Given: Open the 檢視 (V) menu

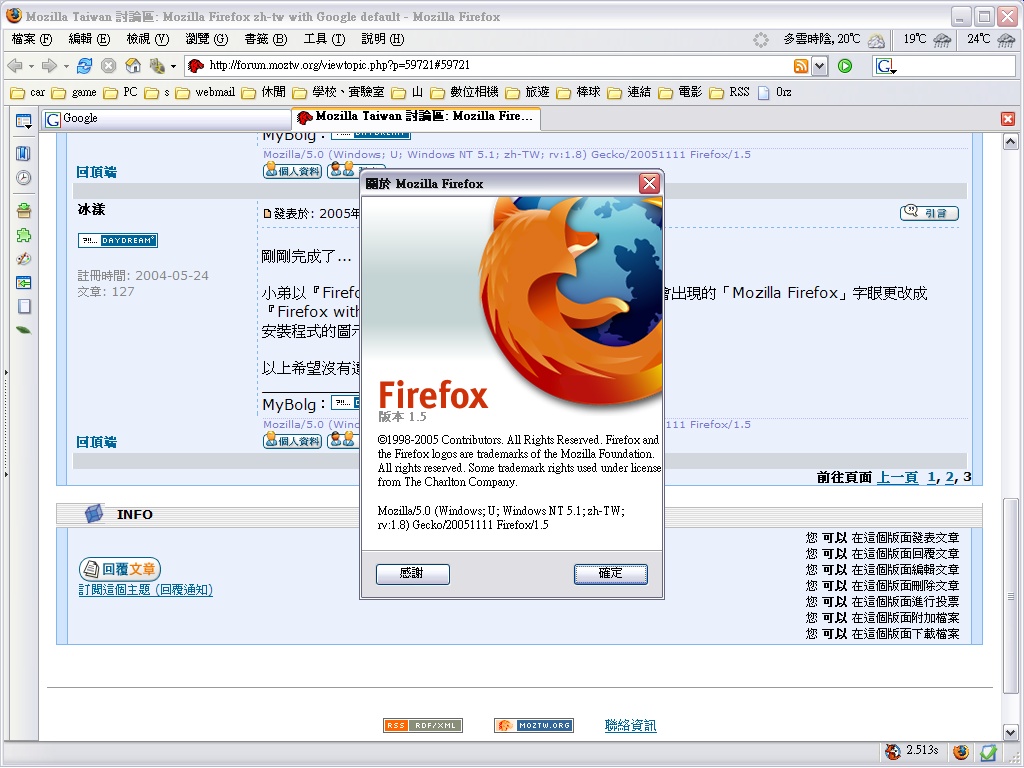Looking at the screenshot, I should click(148, 39).
